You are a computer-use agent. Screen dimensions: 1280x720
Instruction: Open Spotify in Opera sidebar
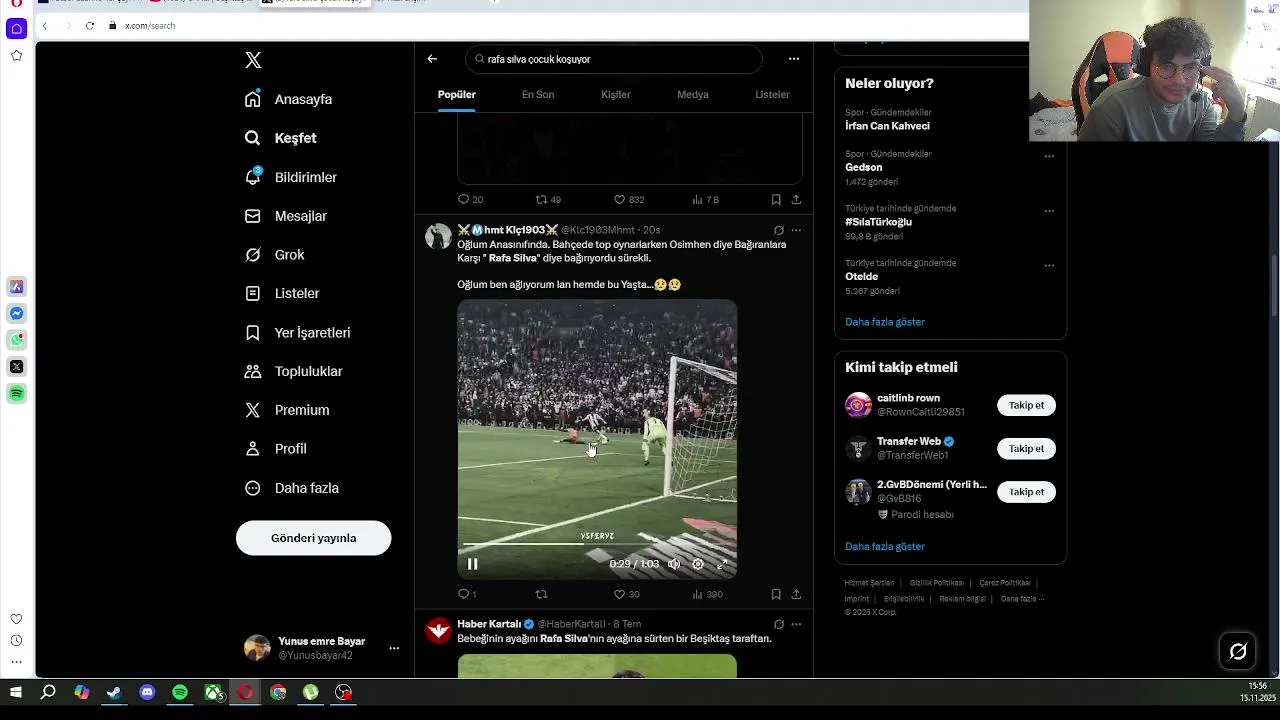tap(17, 394)
